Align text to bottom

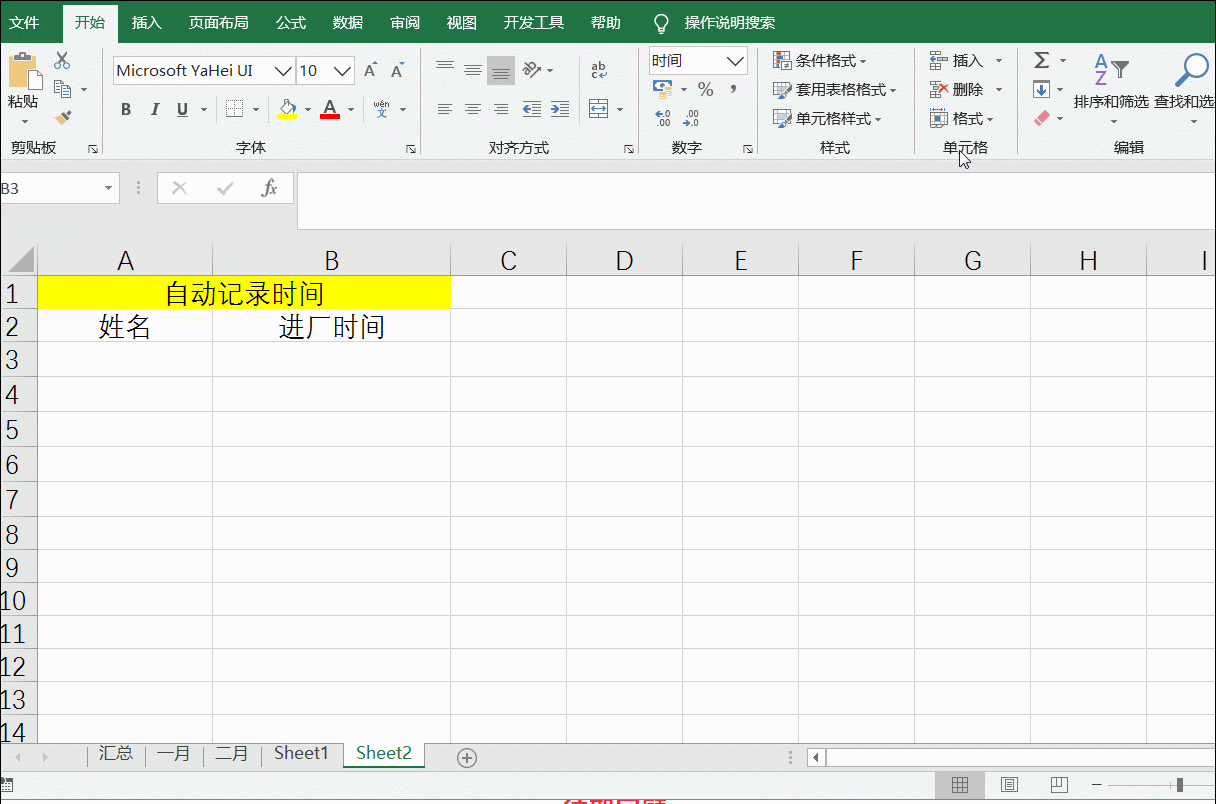point(501,70)
